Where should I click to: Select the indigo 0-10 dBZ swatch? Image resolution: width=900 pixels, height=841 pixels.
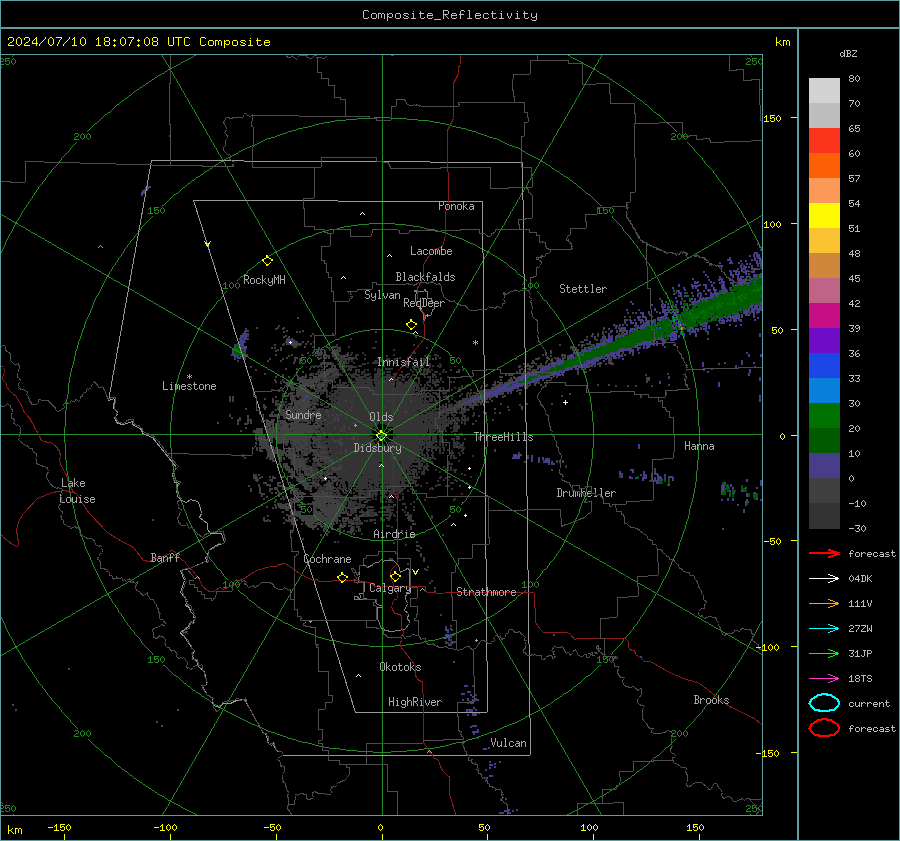click(x=824, y=466)
